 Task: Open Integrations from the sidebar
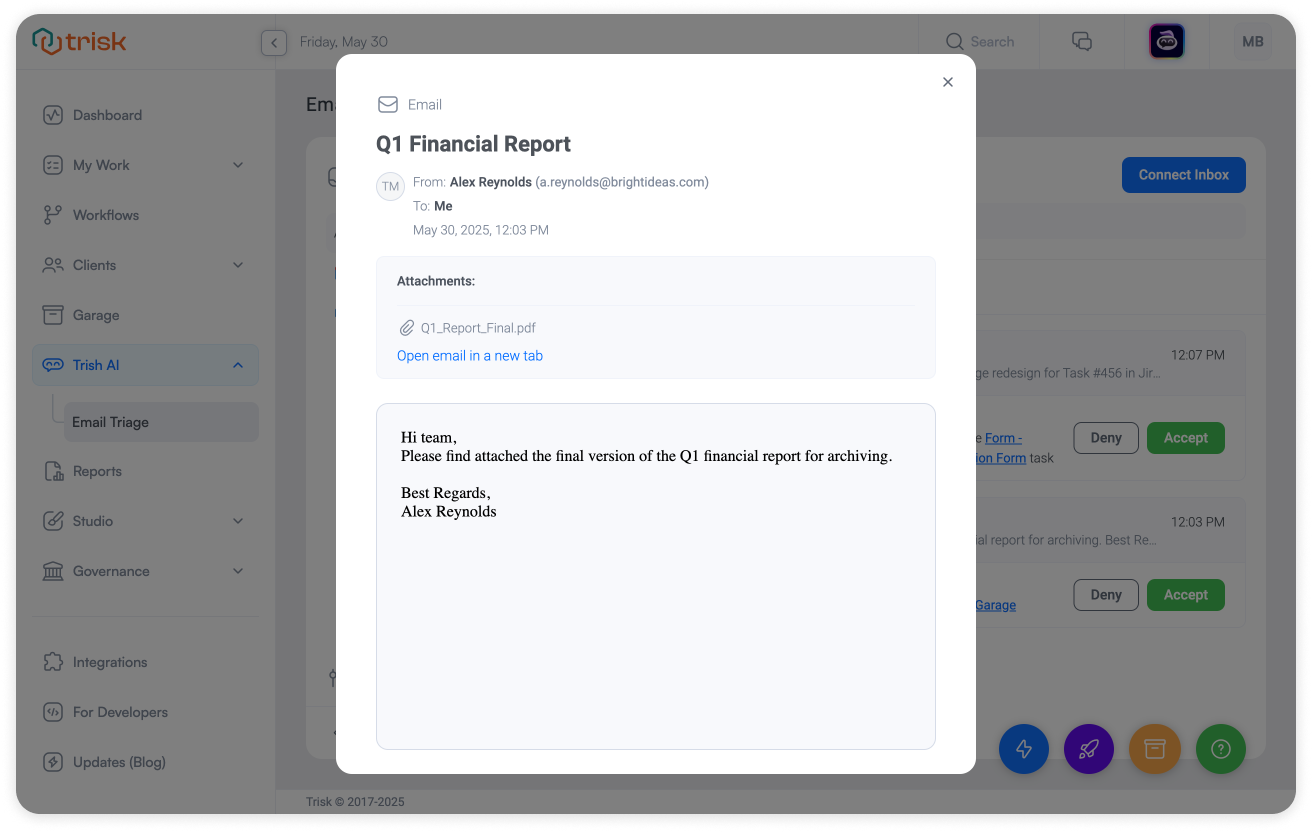[x=110, y=662]
